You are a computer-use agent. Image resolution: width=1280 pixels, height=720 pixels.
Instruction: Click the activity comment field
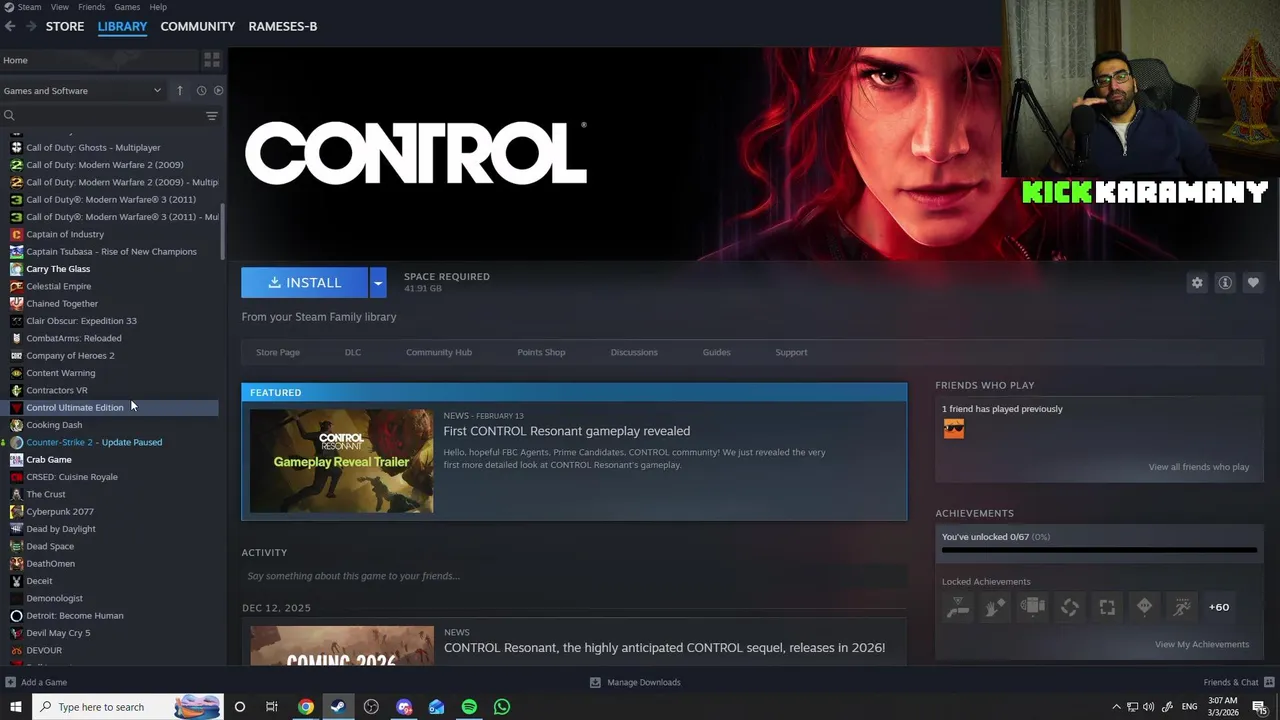(574, 576)
